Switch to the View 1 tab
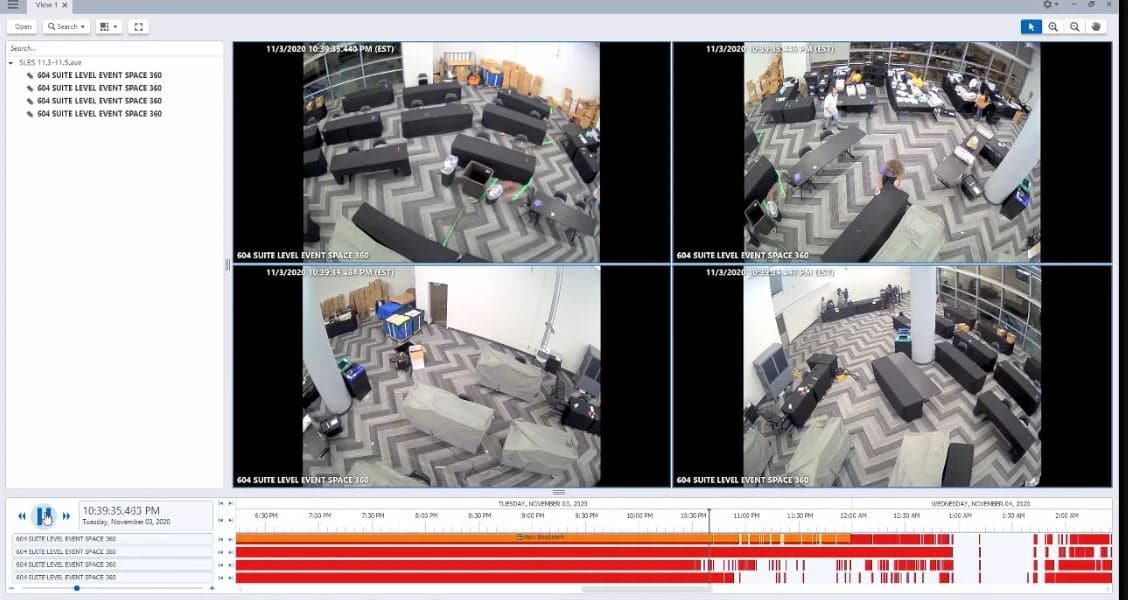This screenshot has width=1128, height=600. (x=44, y=5)
